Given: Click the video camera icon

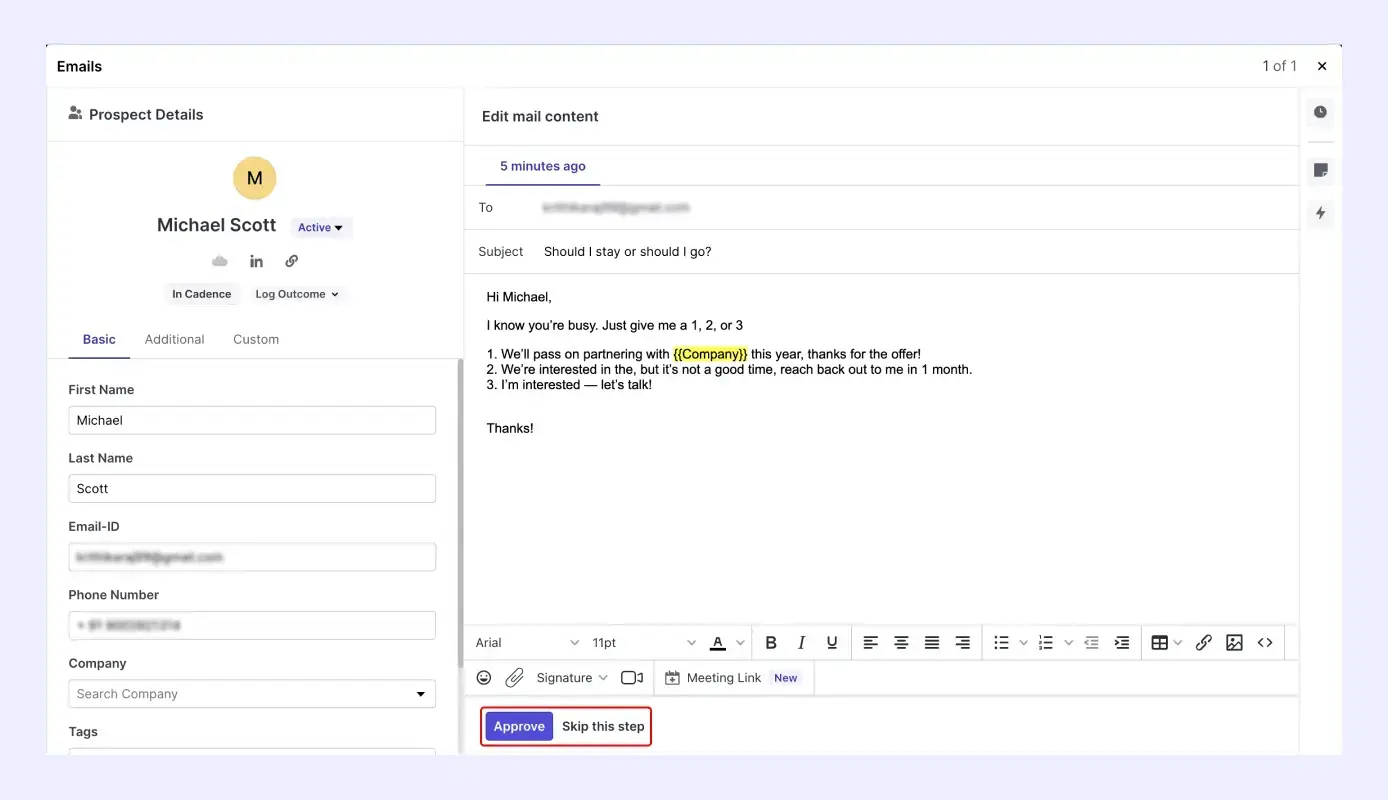Looking at the screenshot, I should click(632, 678).
